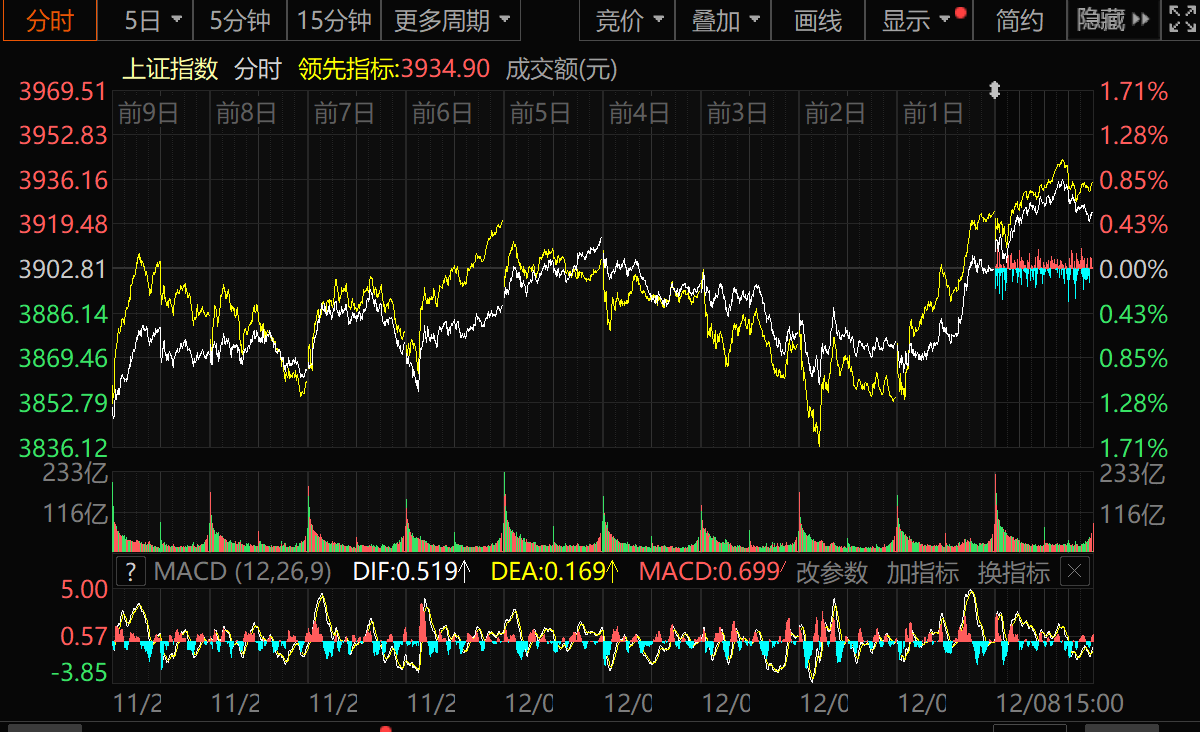Image resolution: width=1200 pixels, height=732 pixels.
Task: Click 加指标 to add an indicator
Action: point(922,572)
